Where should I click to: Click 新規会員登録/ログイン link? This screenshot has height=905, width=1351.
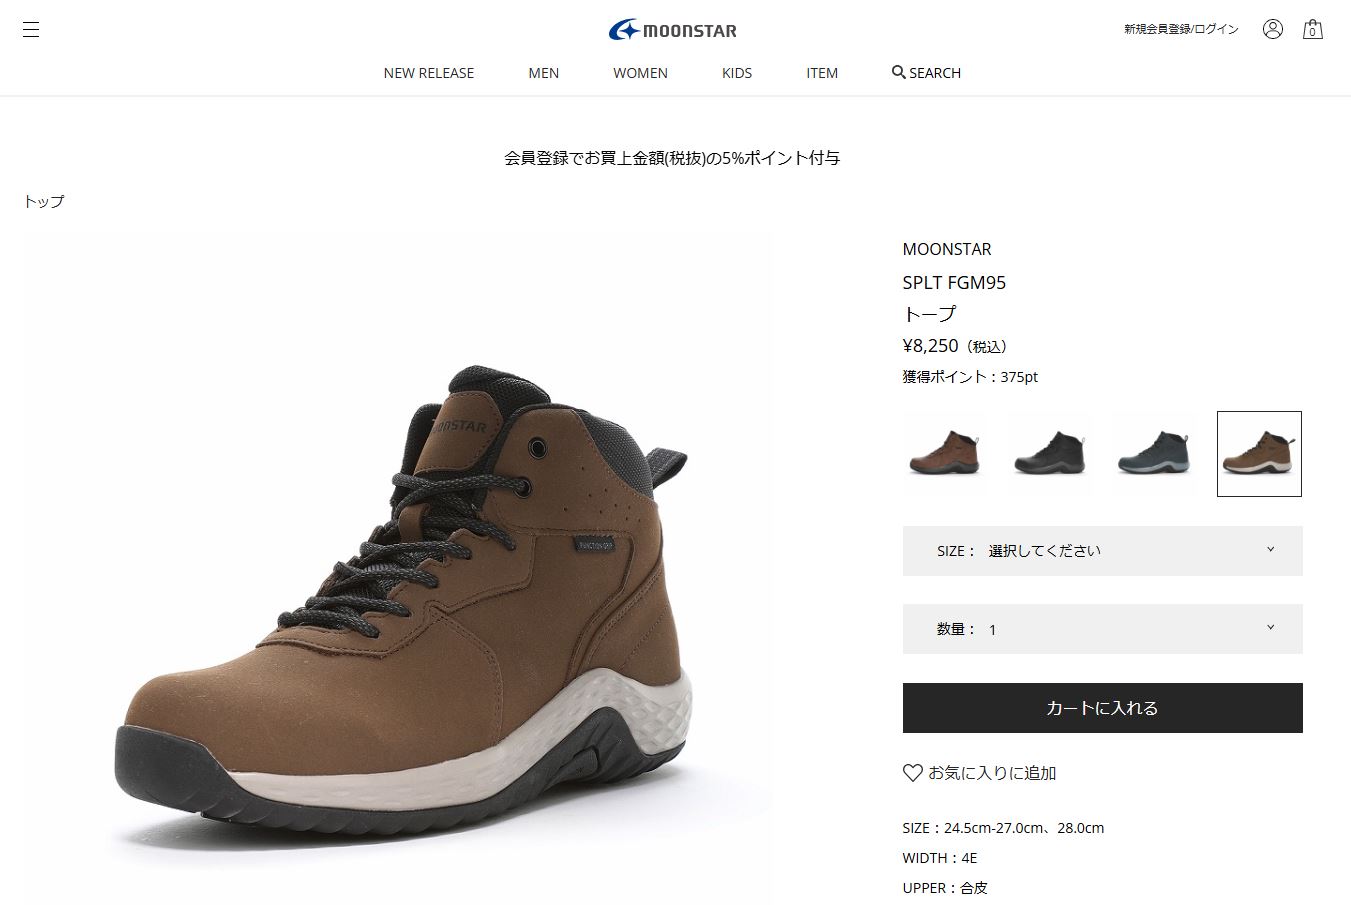(1181, 29)
